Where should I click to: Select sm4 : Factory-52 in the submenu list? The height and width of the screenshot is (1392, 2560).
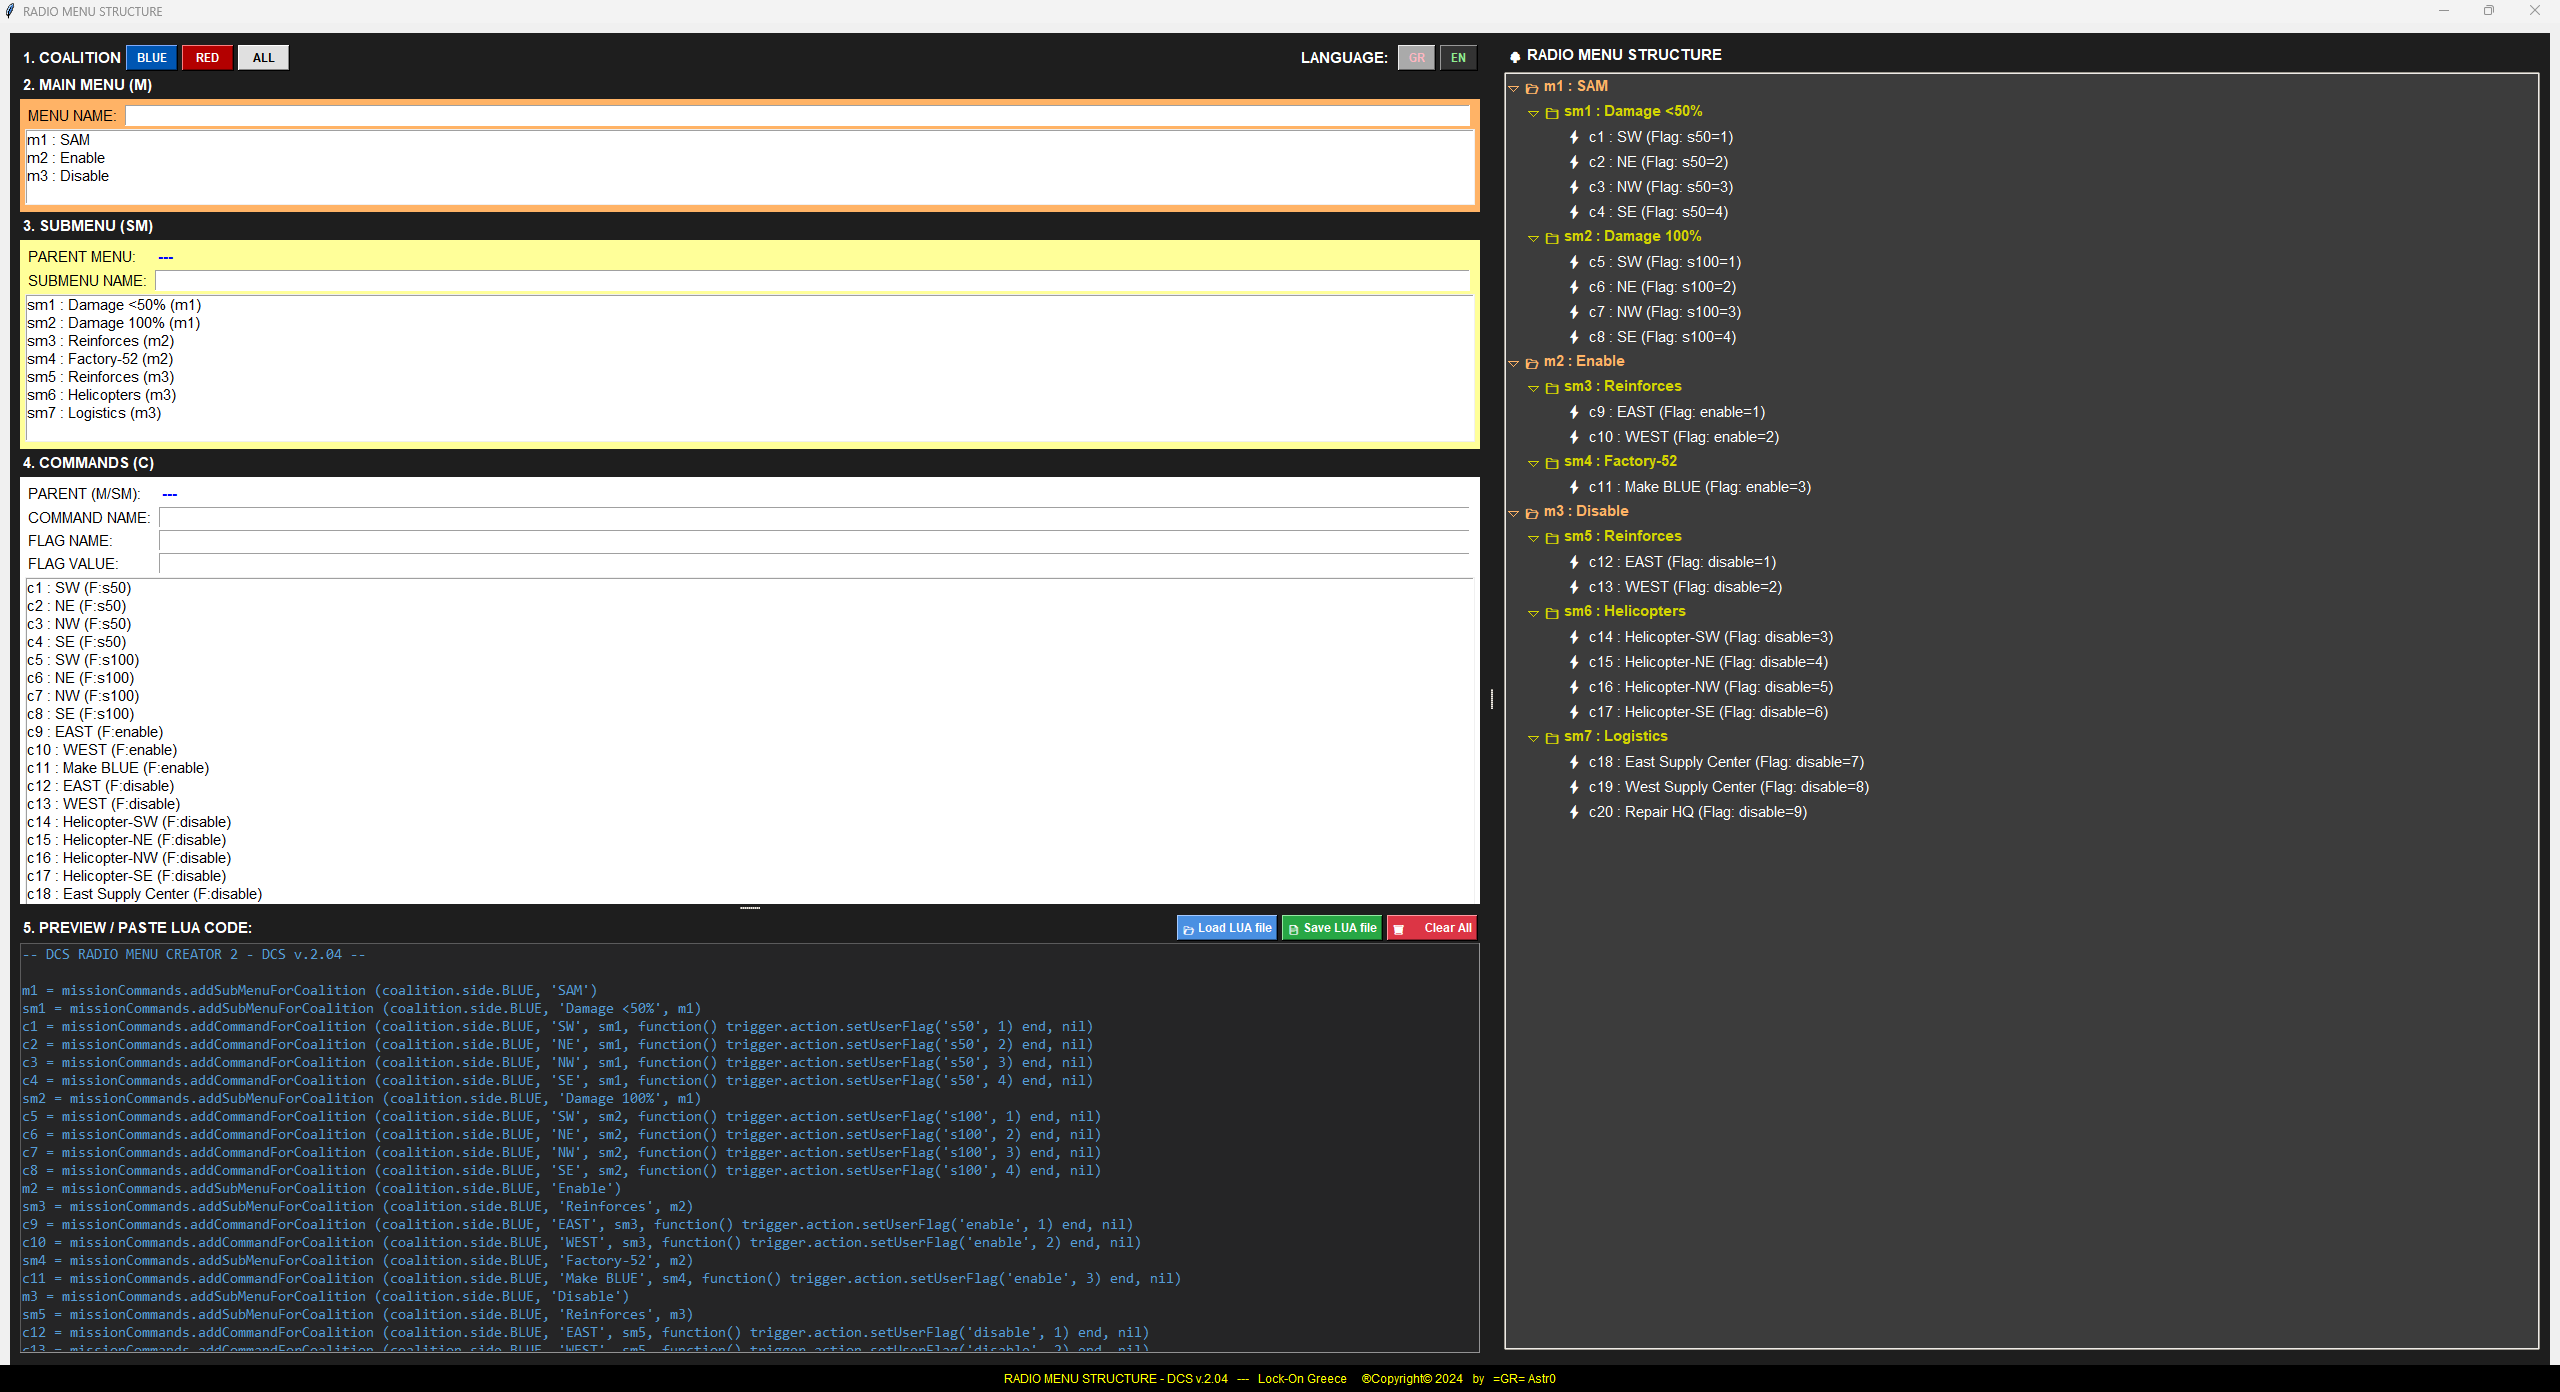pos(101,358)
